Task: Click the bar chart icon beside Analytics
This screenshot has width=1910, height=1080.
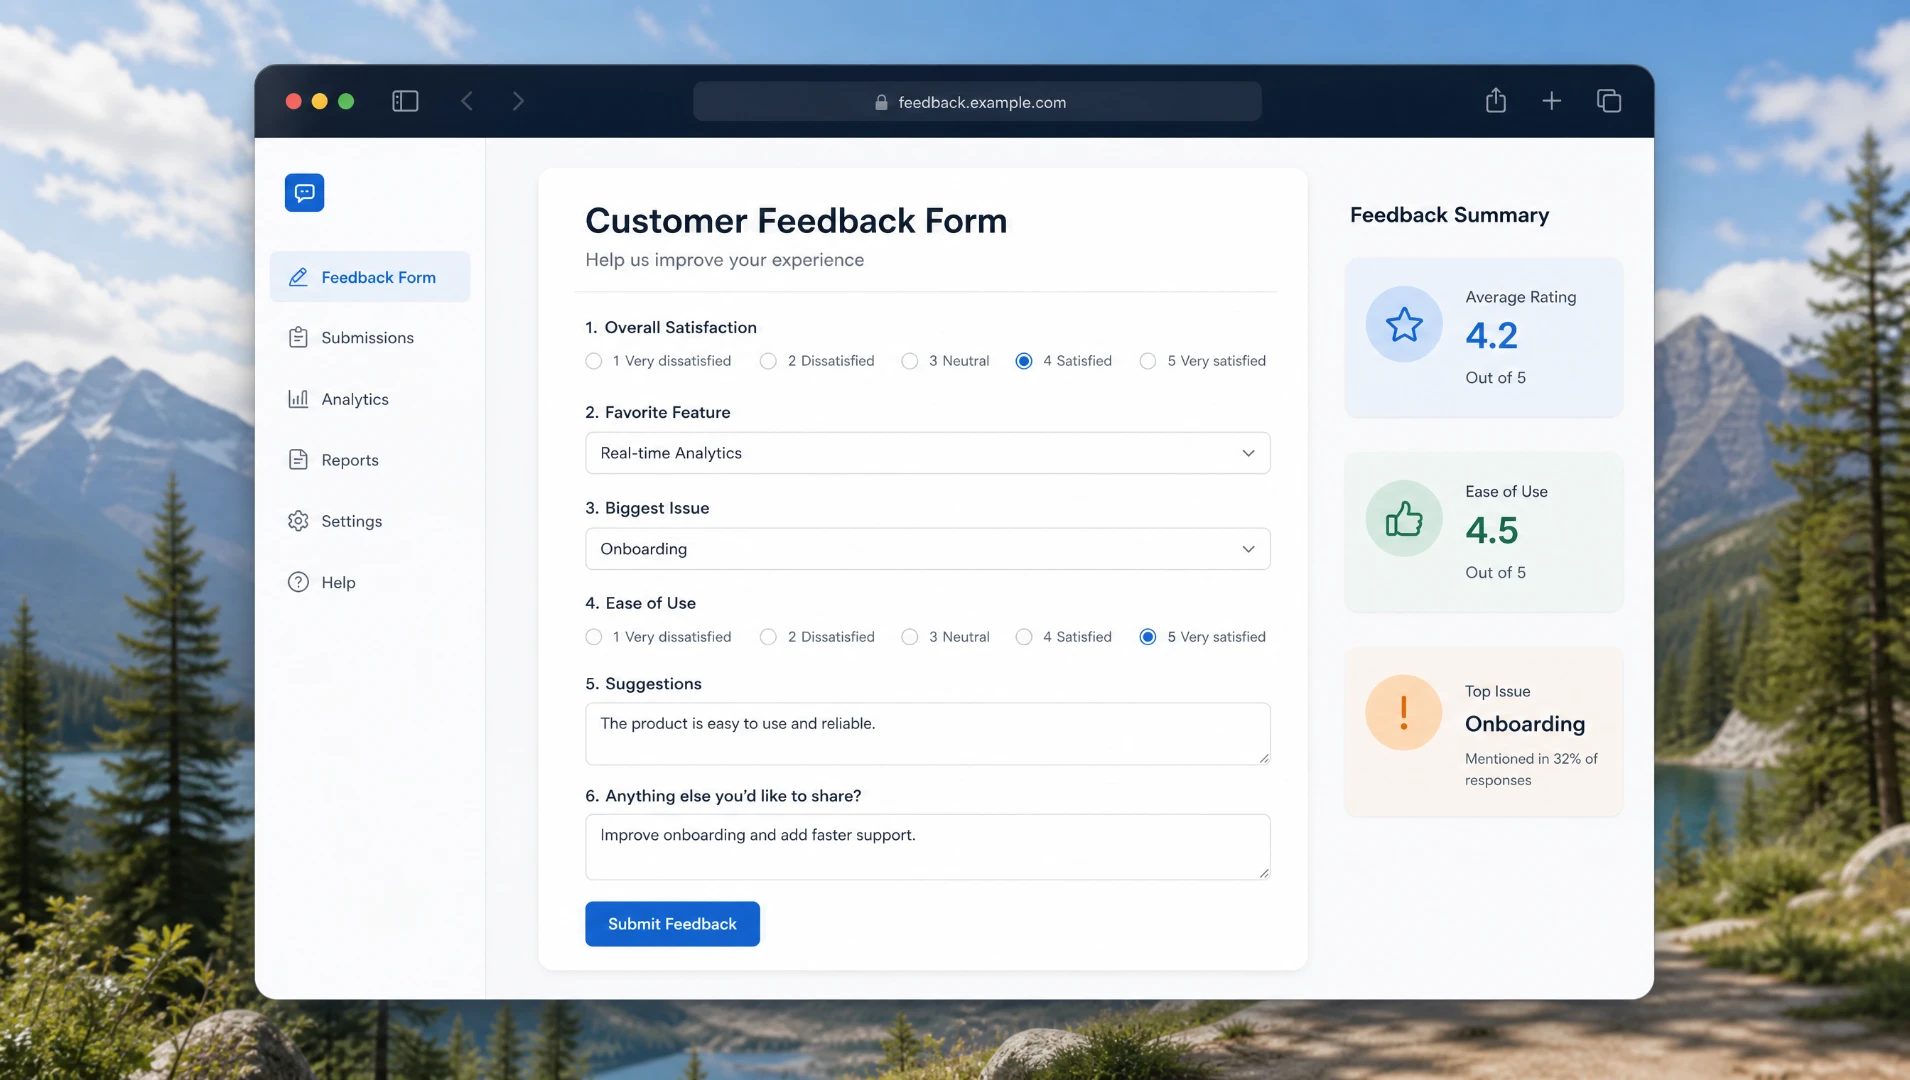Action: (x=298, y=399)
